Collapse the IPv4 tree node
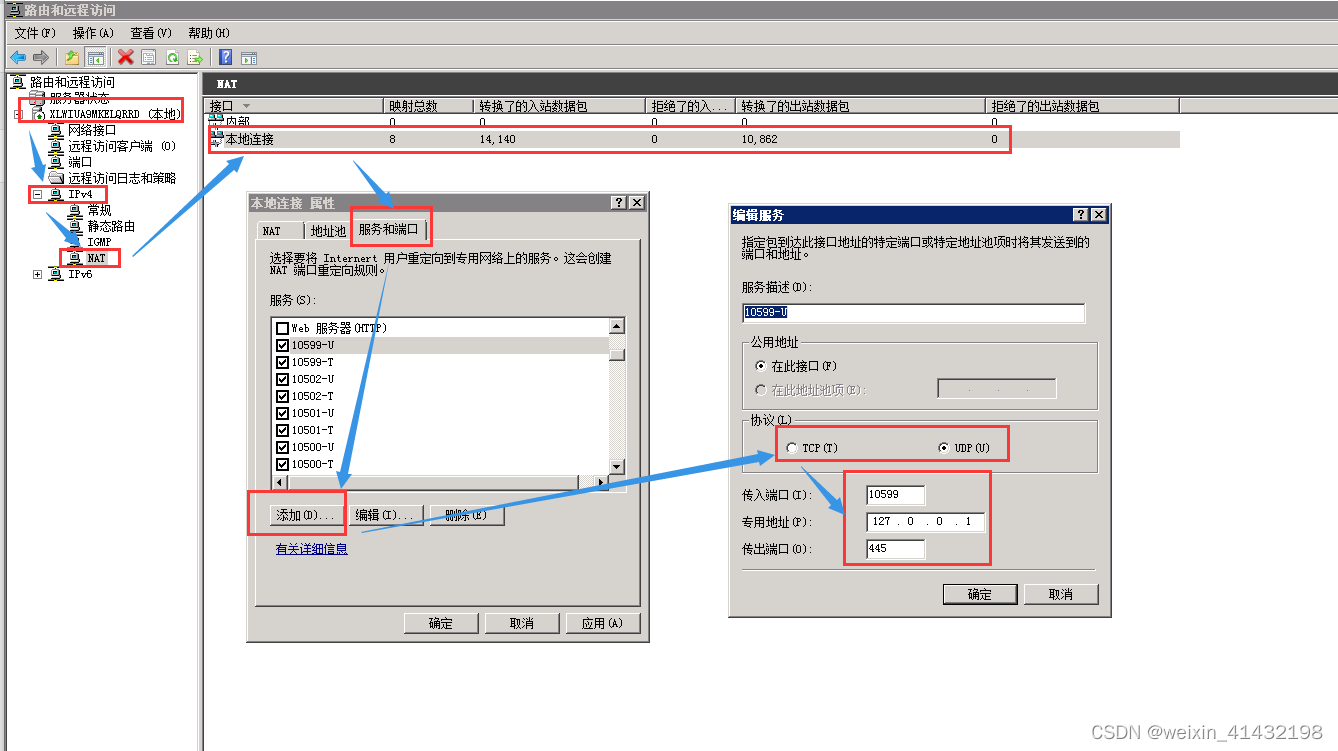The width and height of the screenshot is (1338, 751). click(37, 194)
